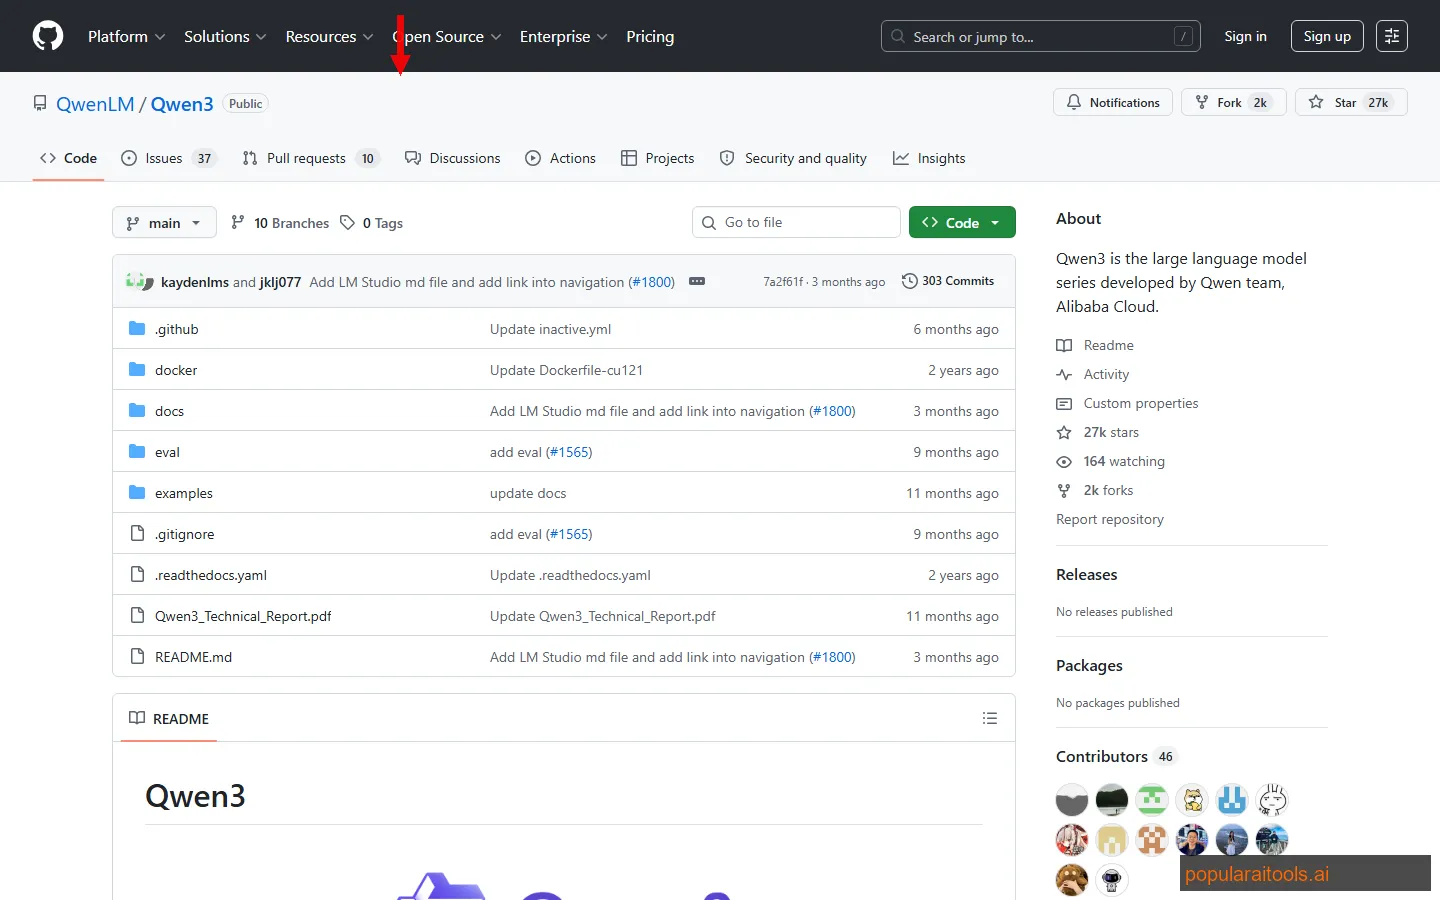Open the Notifications bell
1440x900 pixels.
click(1073, 102)
